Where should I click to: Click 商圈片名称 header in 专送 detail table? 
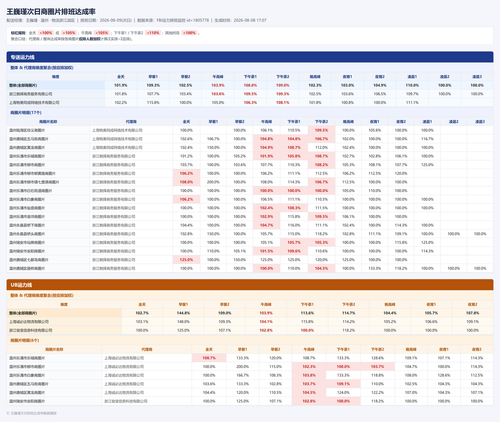48,122
